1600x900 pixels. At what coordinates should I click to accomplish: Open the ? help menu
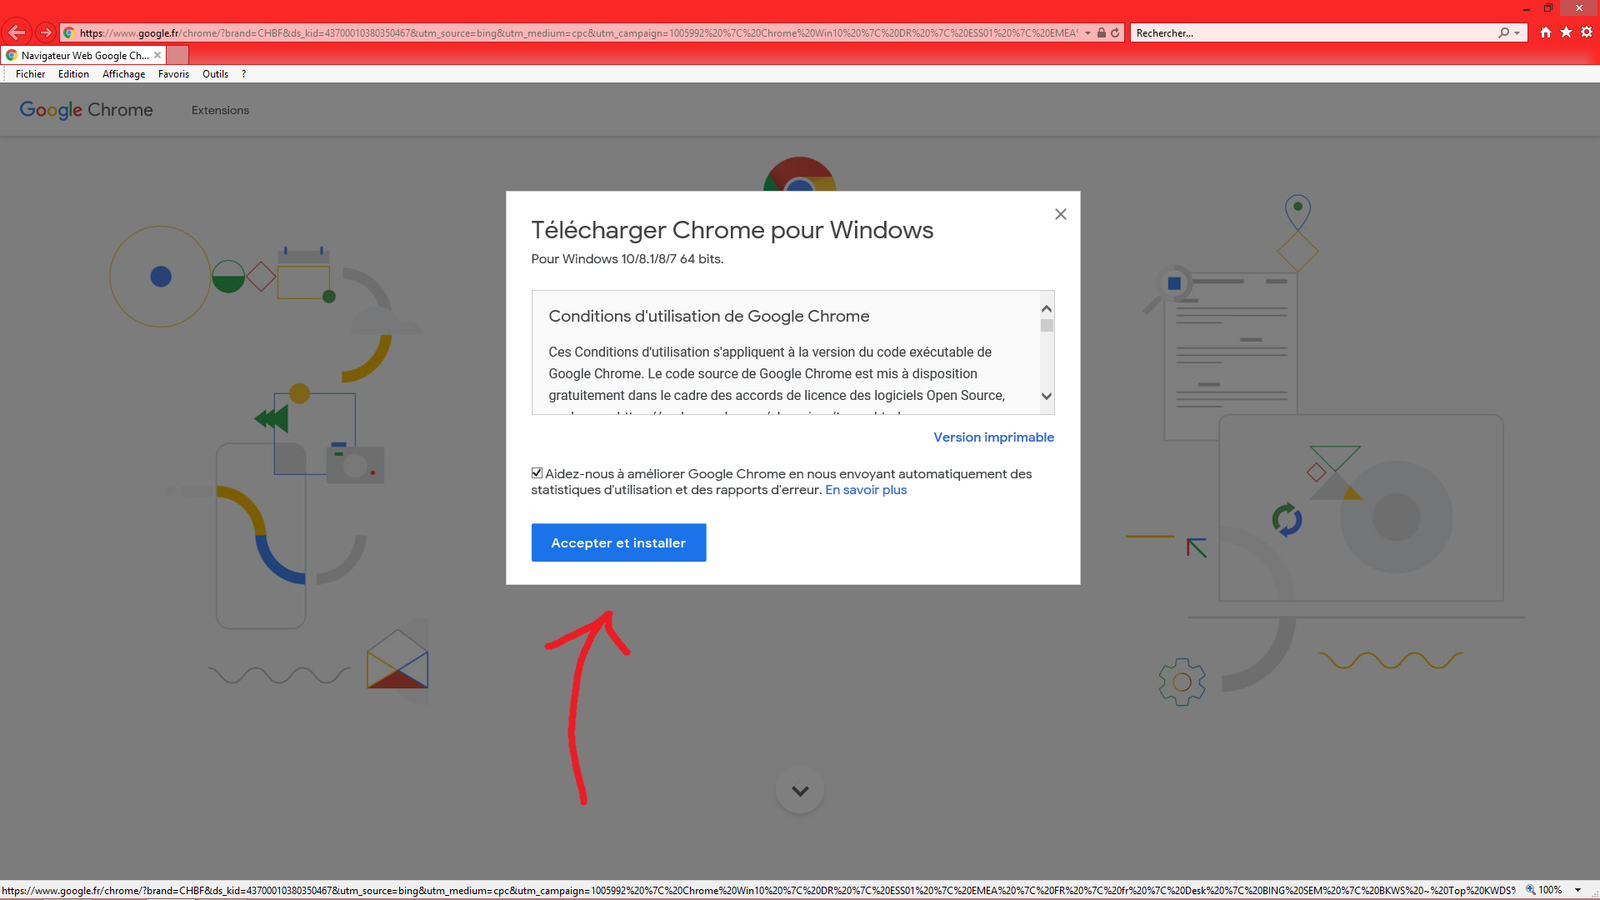pyautogui.click(x=243, y=74)
